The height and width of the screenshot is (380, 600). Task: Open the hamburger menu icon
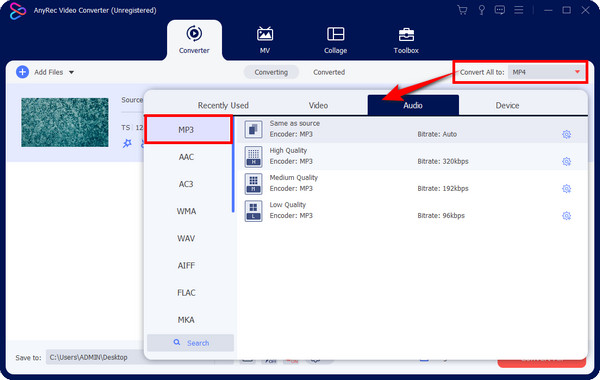pyautogui.click(x=518, y=10)
